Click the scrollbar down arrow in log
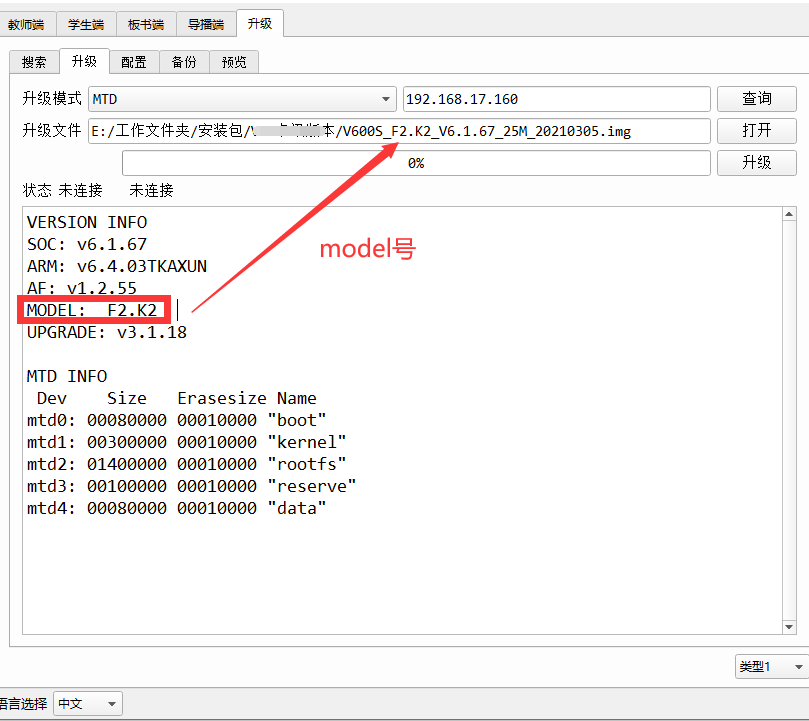Image resolution: width=809 pixels, height=721 pixels. click(789, 627)
